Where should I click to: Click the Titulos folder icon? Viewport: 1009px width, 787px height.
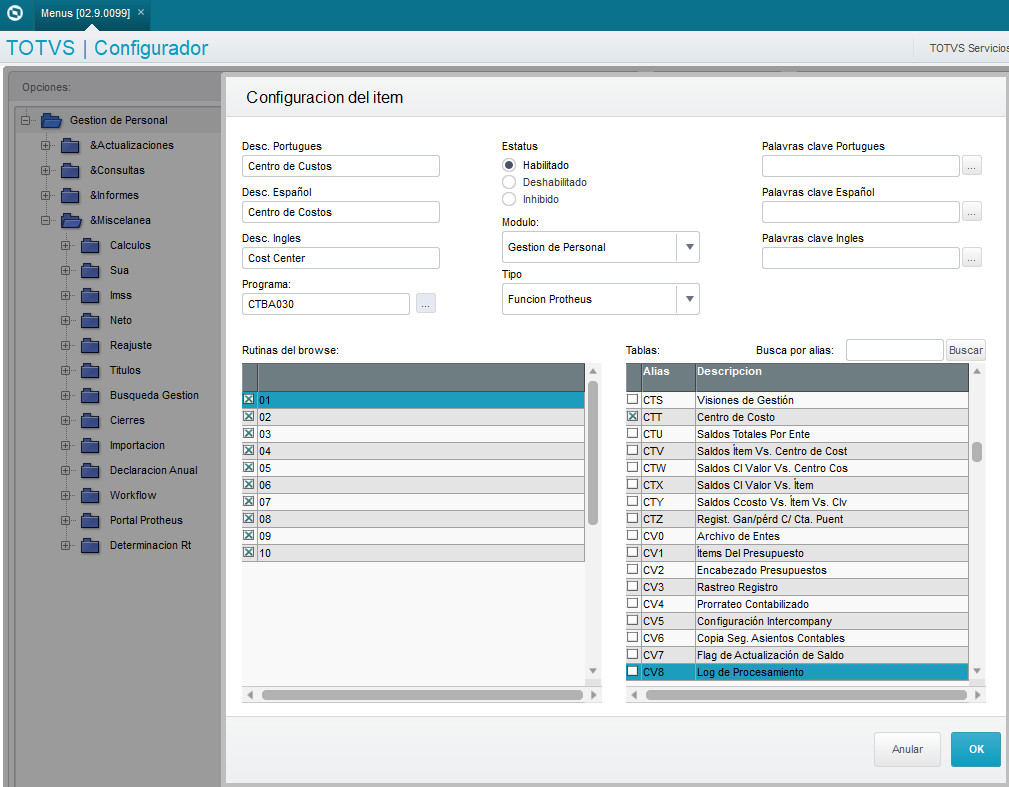[90, 371]
